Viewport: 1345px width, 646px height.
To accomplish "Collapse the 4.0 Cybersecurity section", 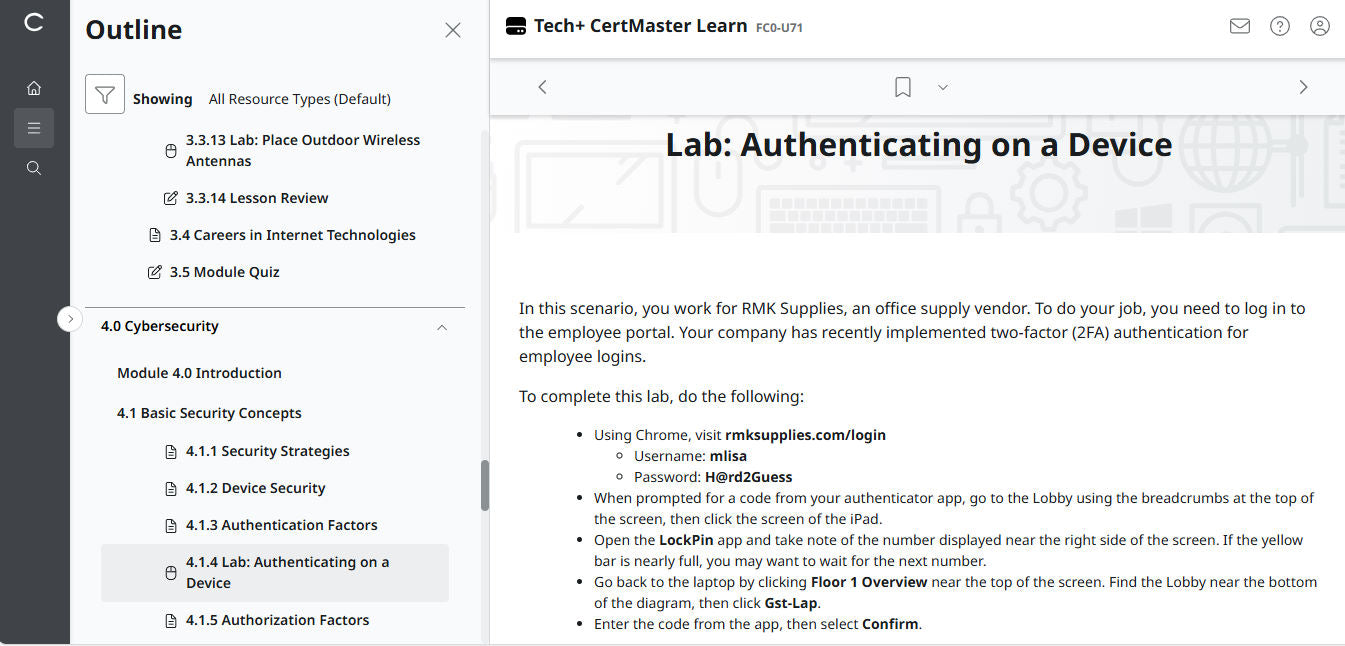I will click(x=441, y=327).
